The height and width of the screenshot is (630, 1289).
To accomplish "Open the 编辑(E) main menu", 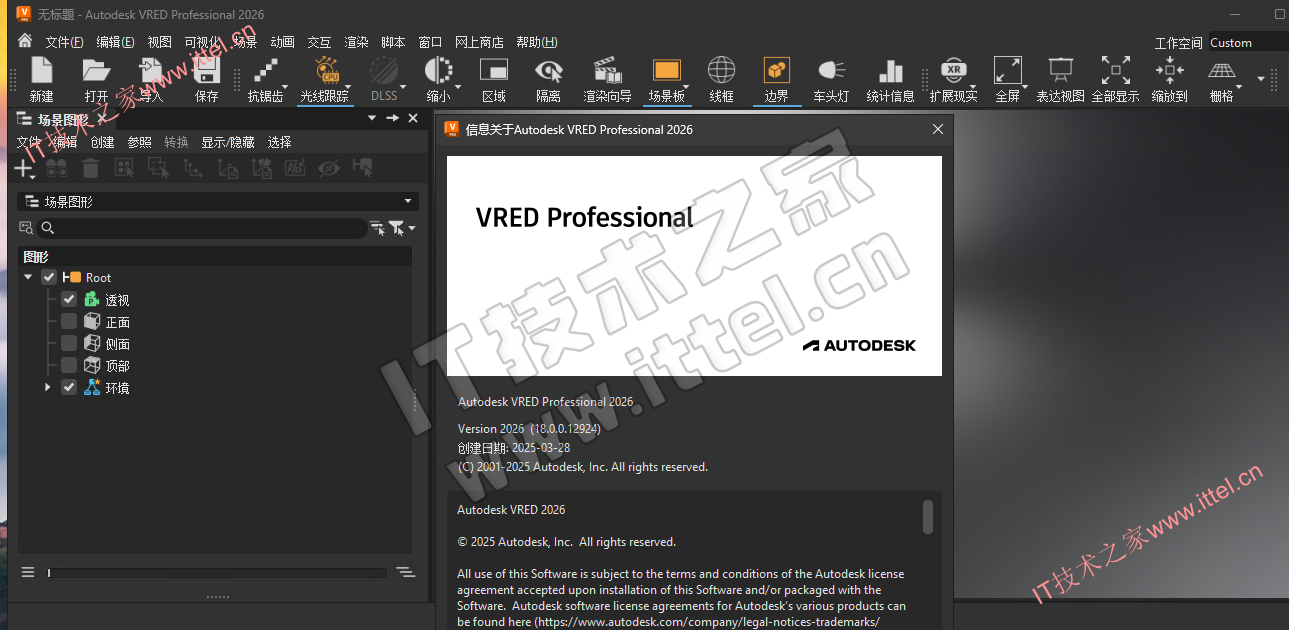I will click(x=115, y=42).
